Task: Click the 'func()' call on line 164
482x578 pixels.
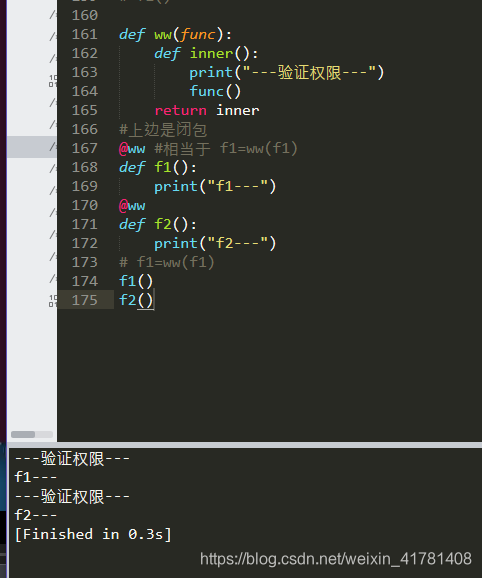Action: (x=215, y=91)
